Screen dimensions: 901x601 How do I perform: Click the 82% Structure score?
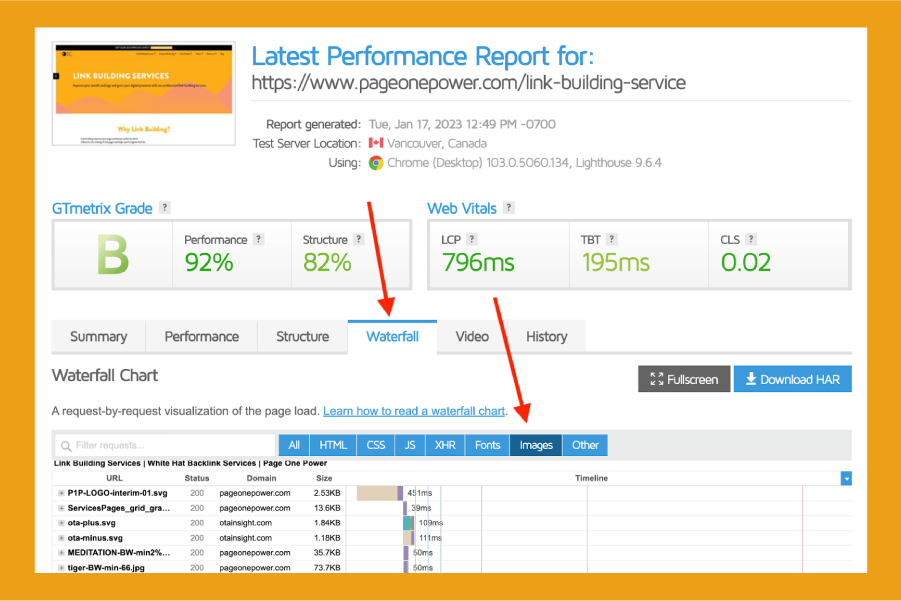[327, 263]
